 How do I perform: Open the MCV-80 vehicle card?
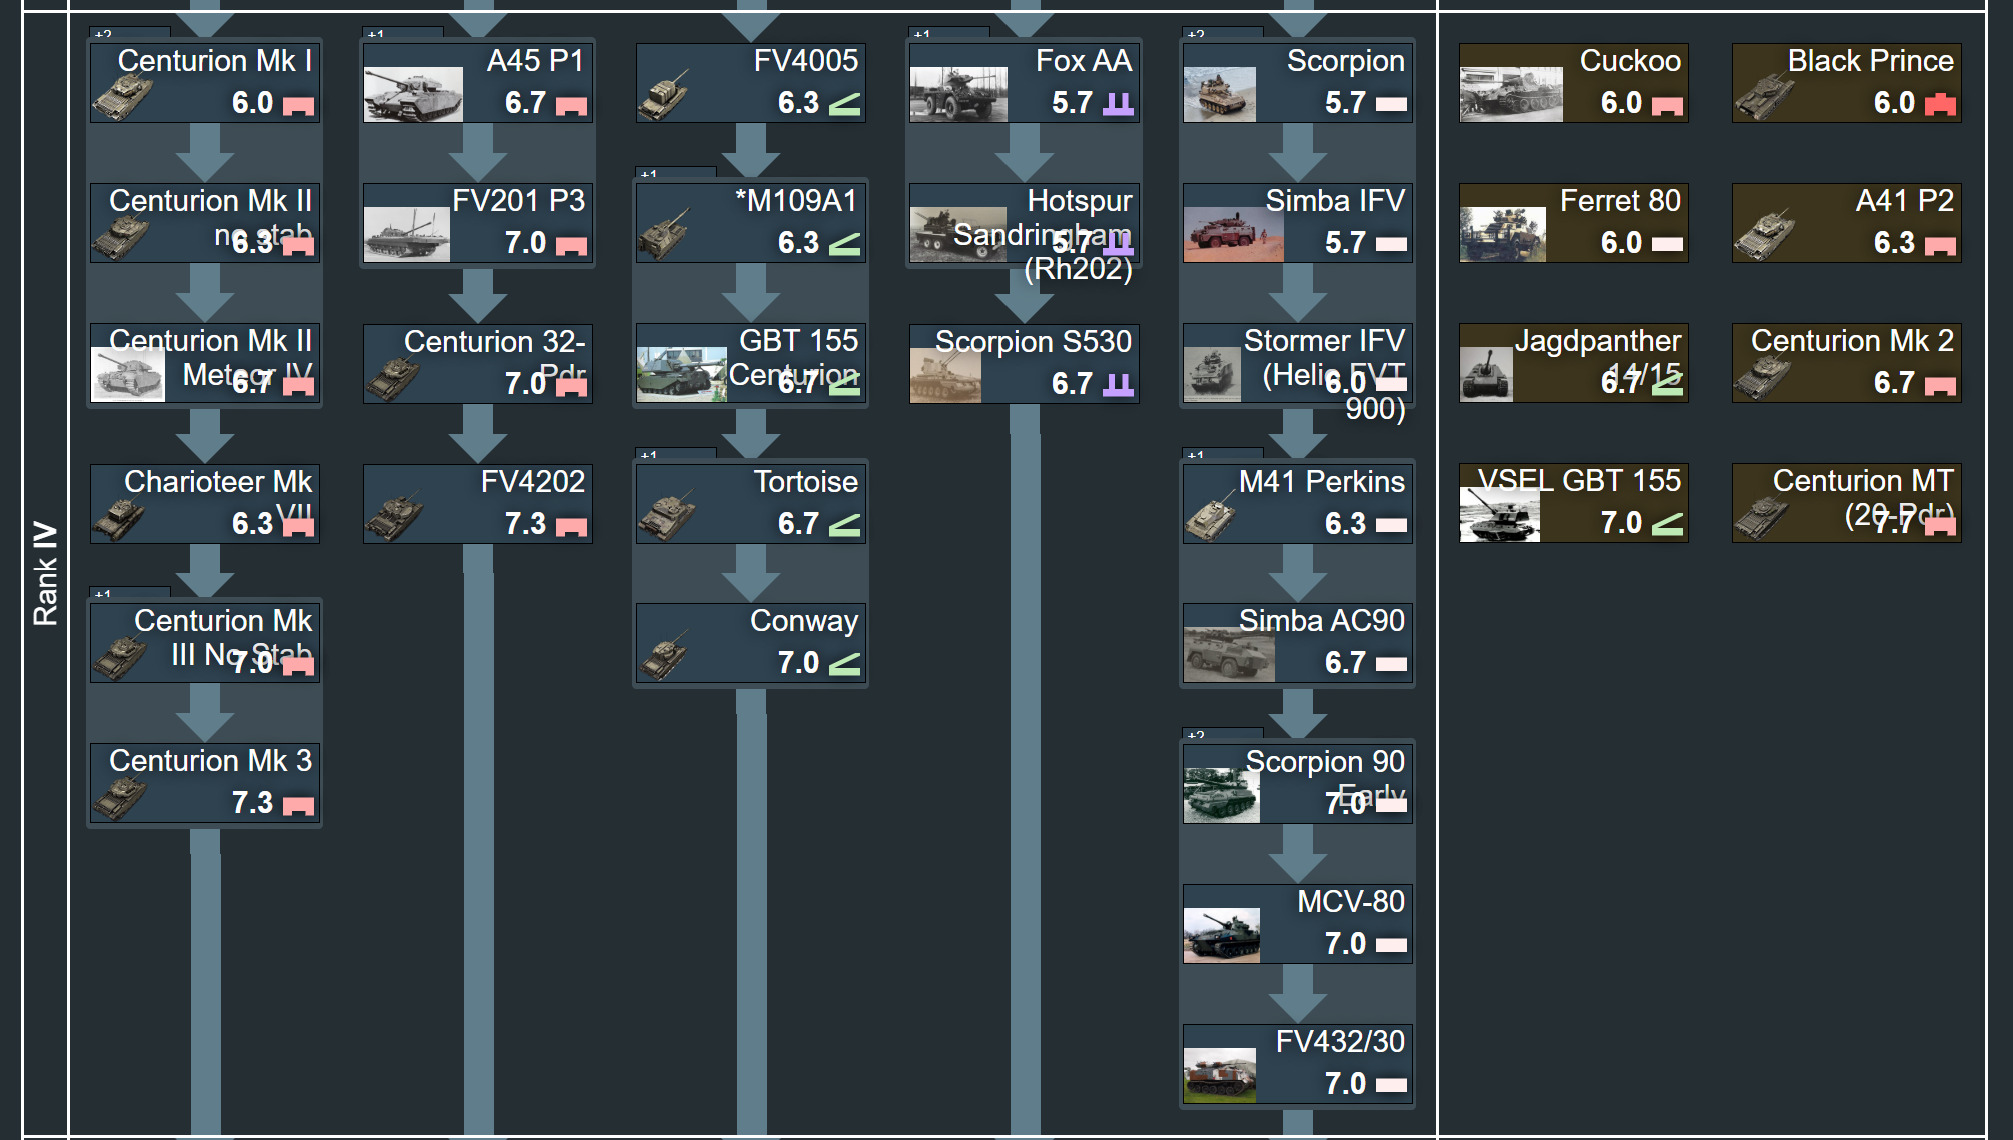(1297, 923)
